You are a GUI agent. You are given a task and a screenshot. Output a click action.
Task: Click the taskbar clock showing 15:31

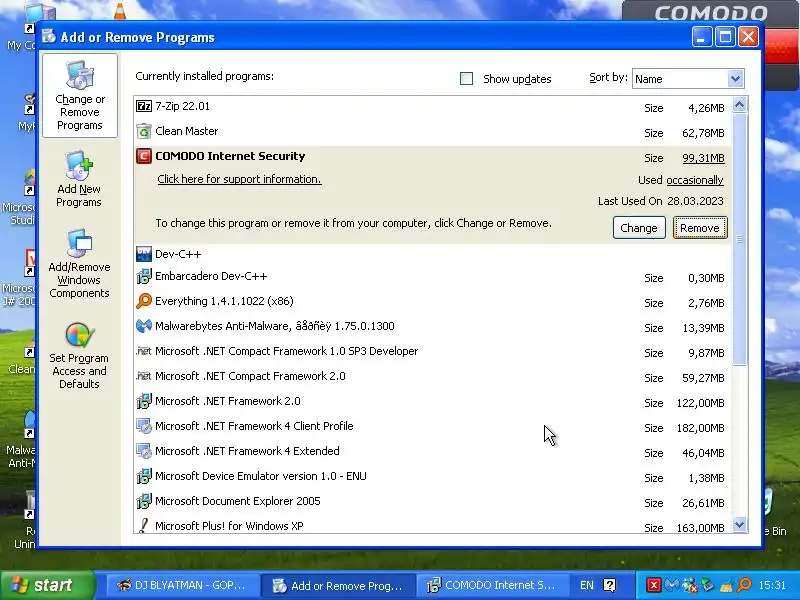[x=772, y=585]
